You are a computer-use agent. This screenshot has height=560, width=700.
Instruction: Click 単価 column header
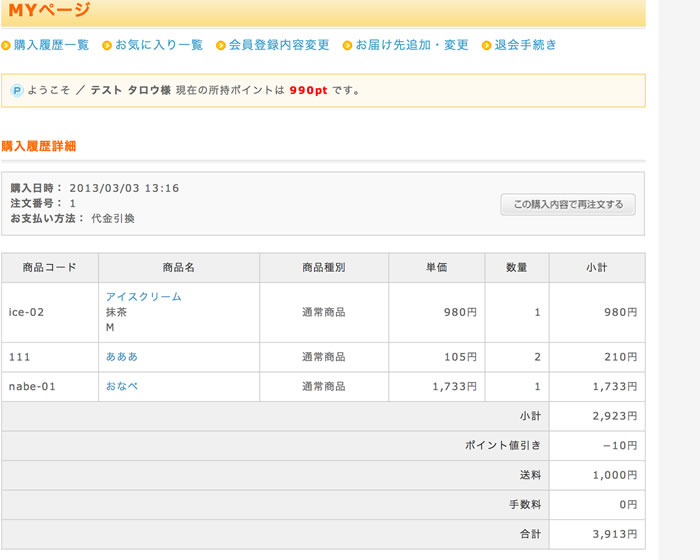[x=437, y=267]
